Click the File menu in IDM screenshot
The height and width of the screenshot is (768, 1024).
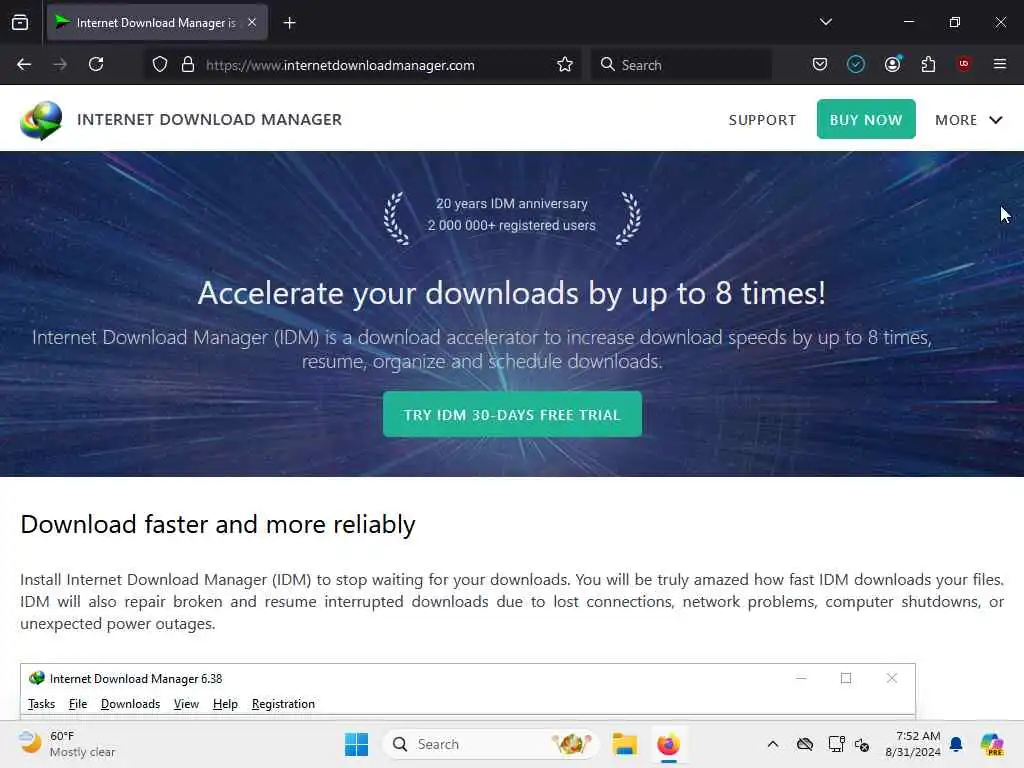(x=78, y=704)
